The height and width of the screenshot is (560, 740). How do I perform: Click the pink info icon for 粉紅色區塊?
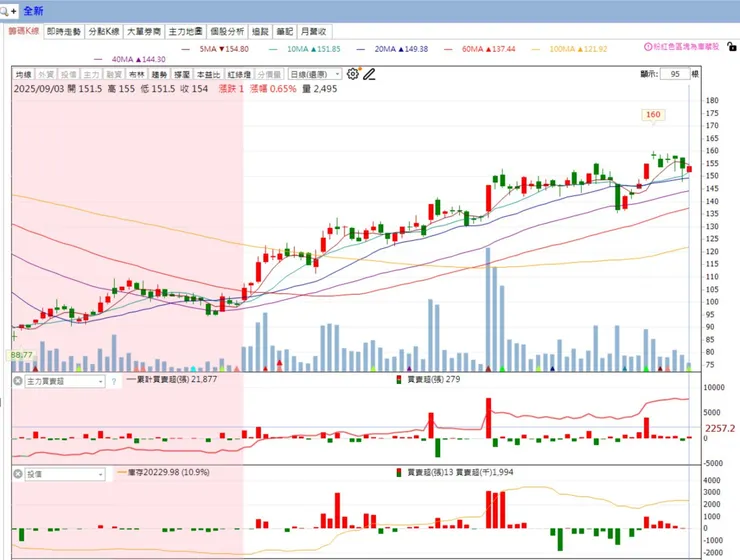click(648, 47)
